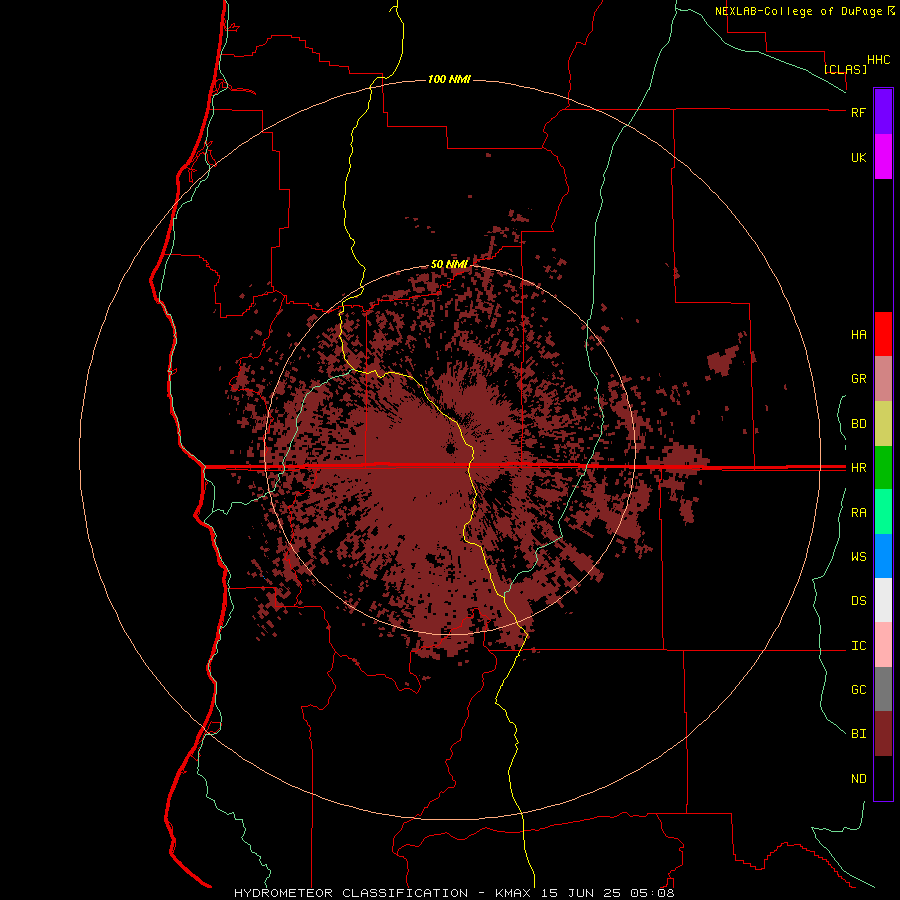
Task: Click the GC gray legend swatch
Action: click(x=883, y=689)
